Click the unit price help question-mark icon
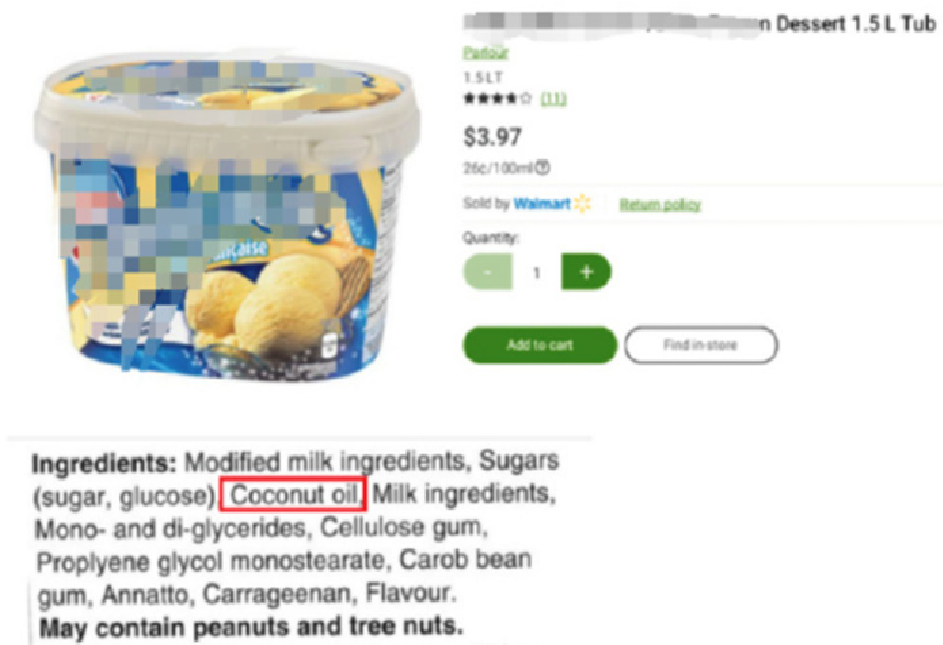Screen dimensions: 943x645 click(x=544, y=168)
